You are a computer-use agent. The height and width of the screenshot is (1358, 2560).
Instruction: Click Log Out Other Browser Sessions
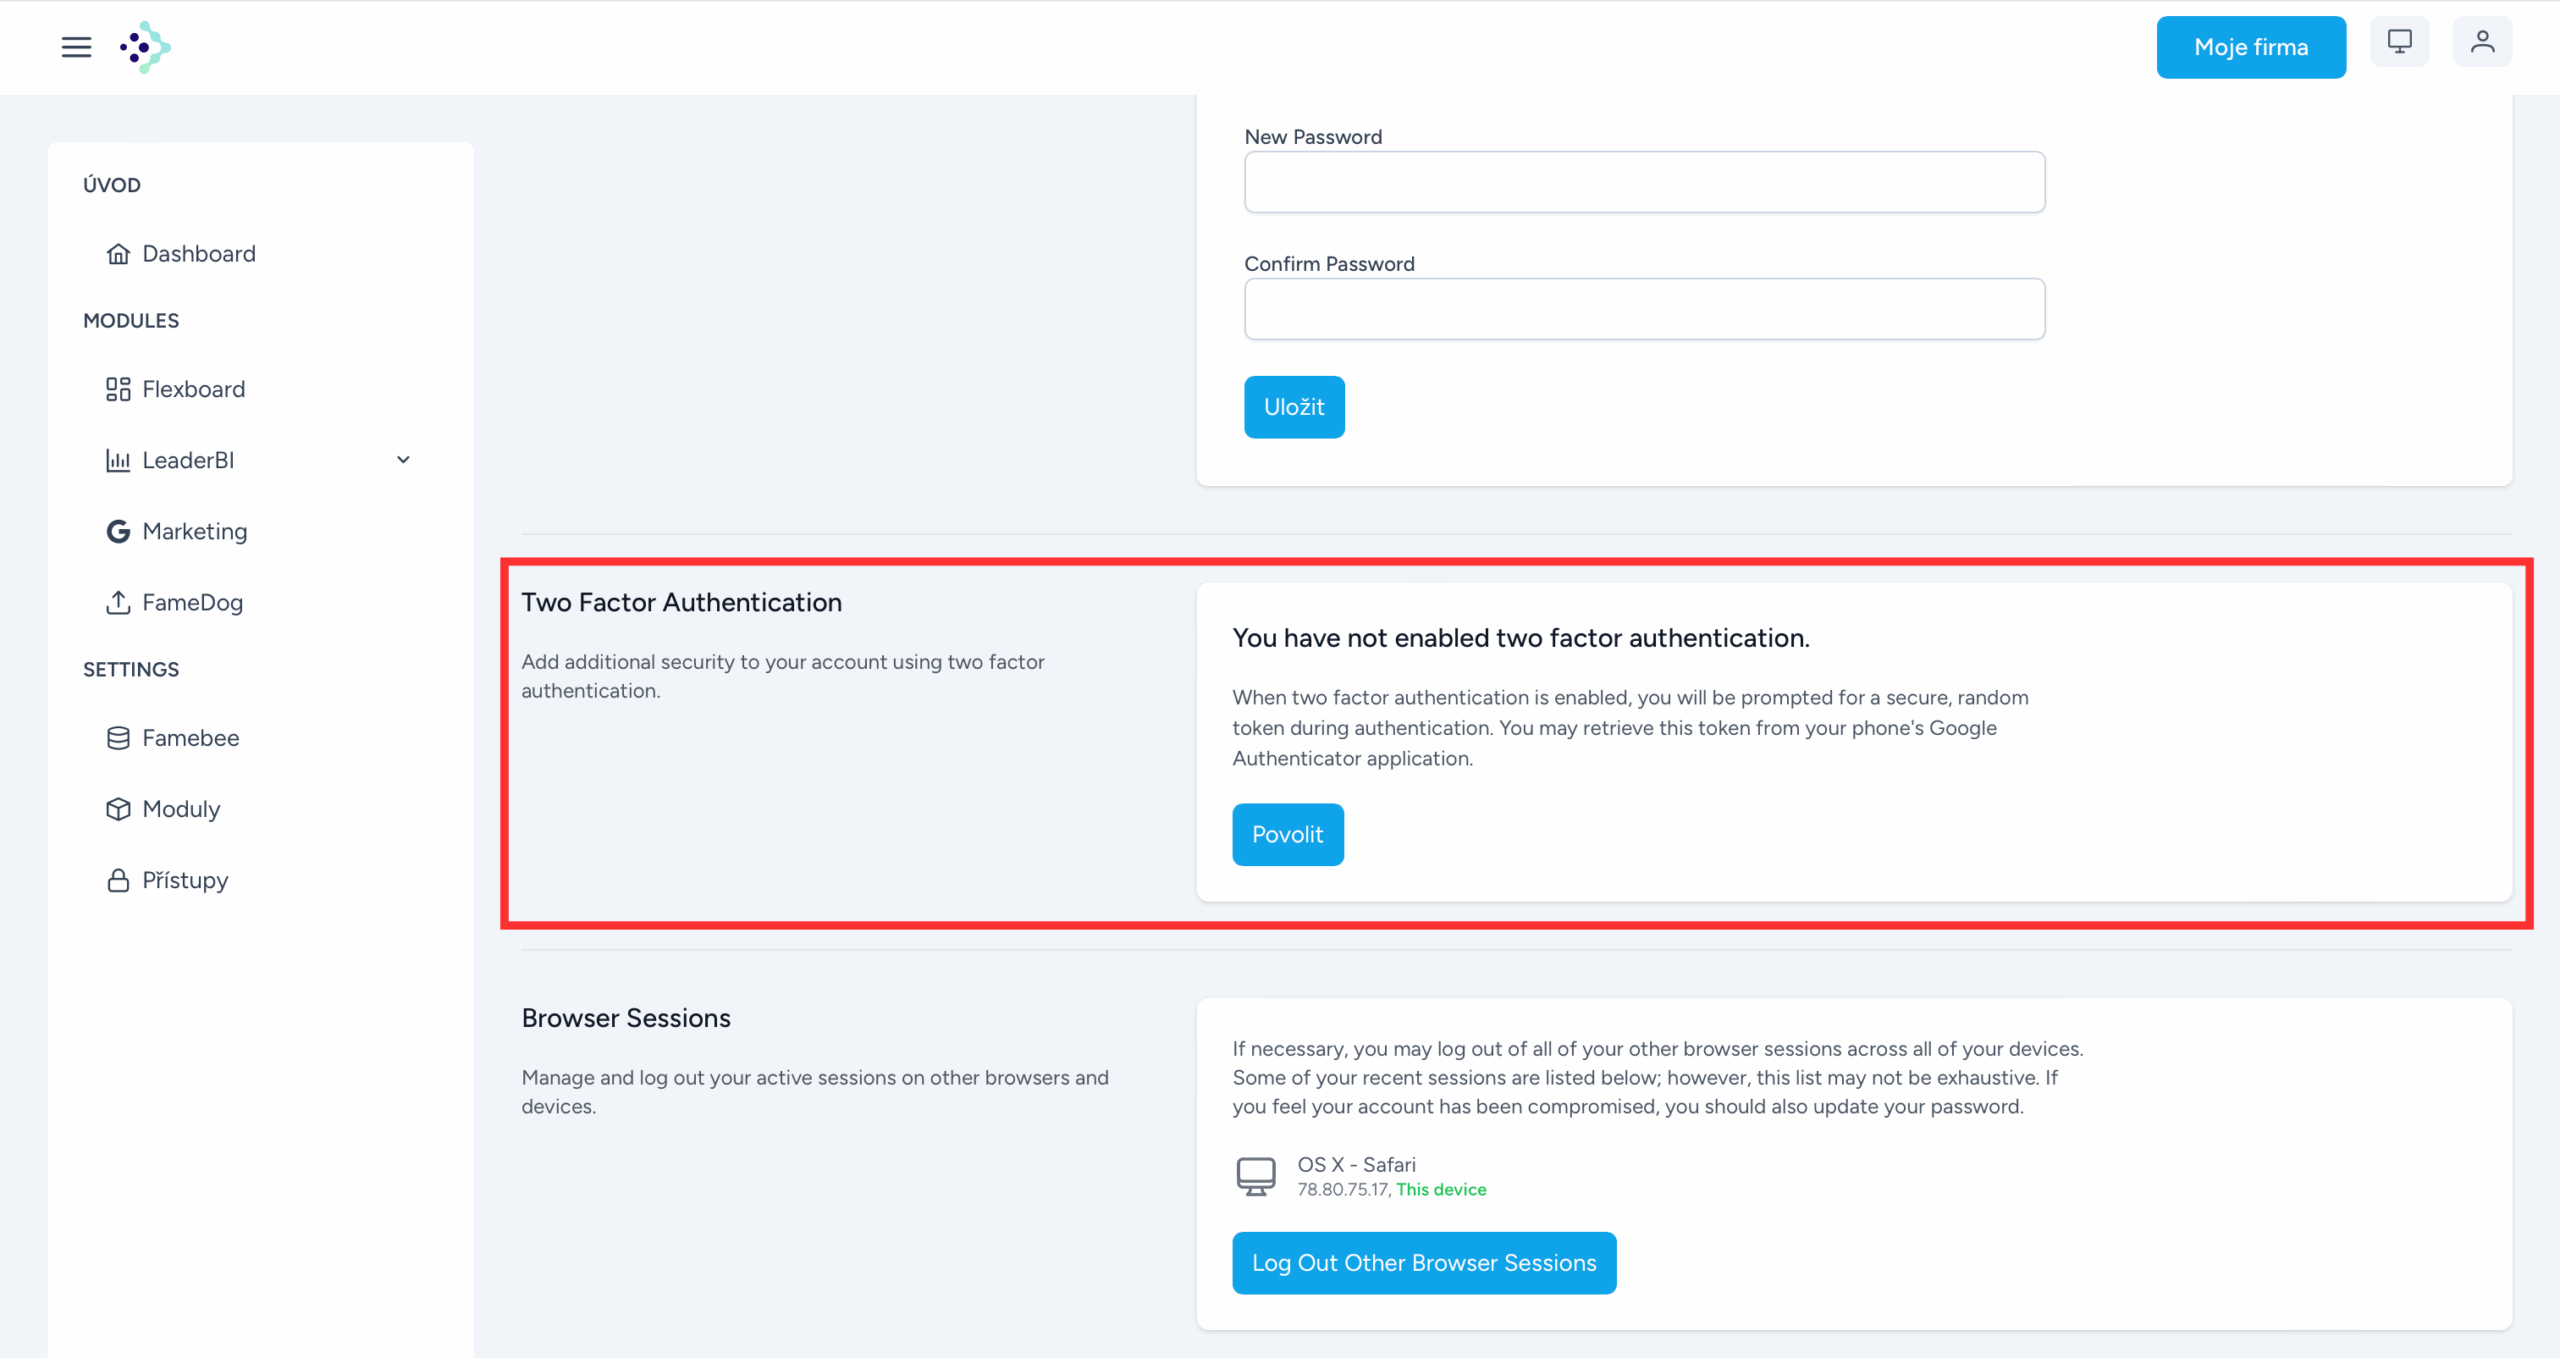click(1424, 1263)
